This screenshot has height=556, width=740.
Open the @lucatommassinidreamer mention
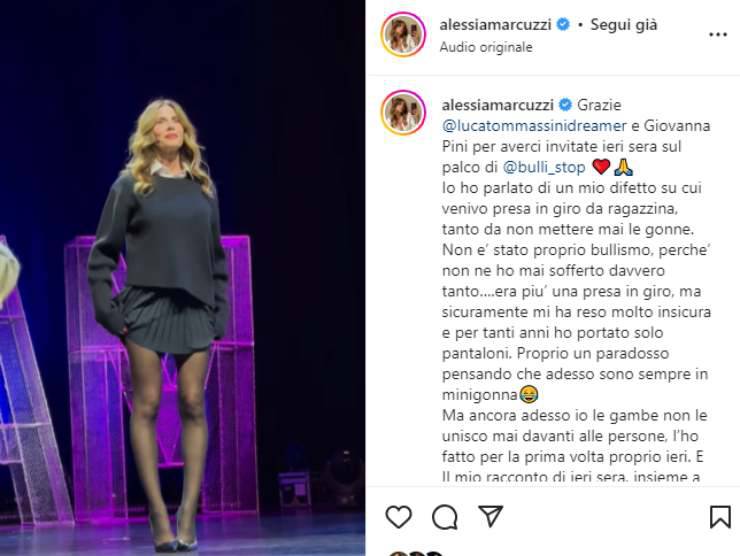point(534,126)
